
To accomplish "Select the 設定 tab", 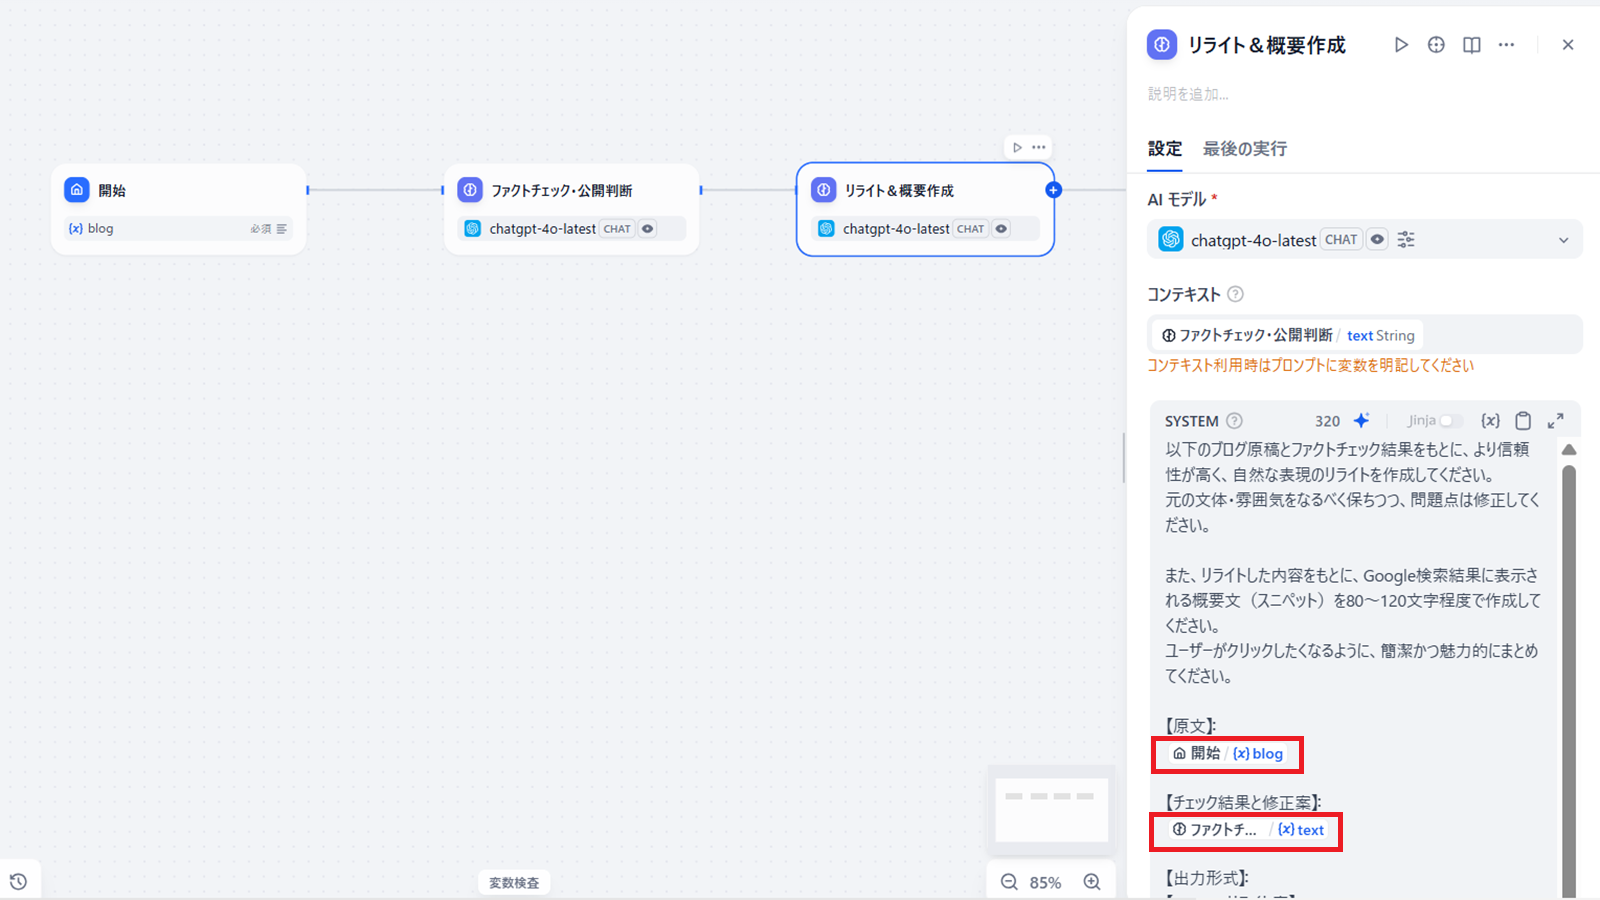I will 1164,149.
